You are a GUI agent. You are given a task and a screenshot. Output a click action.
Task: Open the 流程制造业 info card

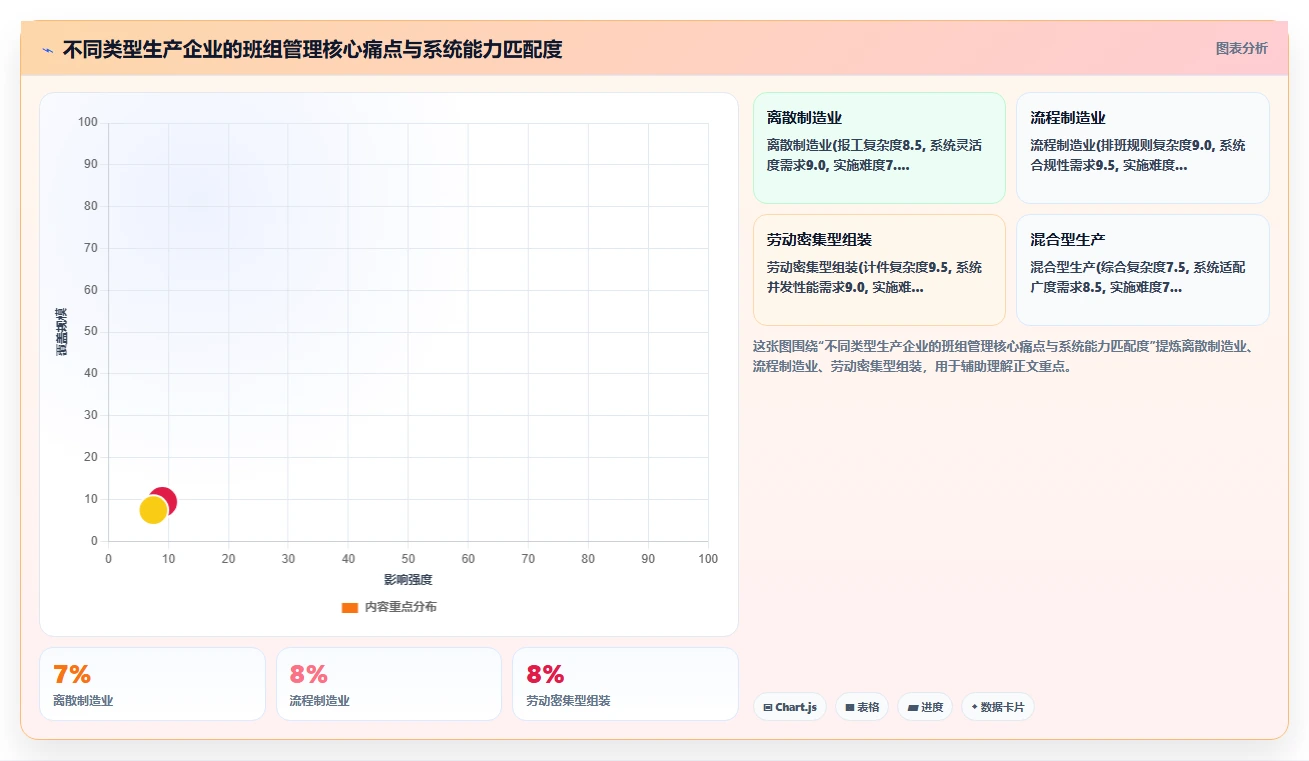[1143, 148]
